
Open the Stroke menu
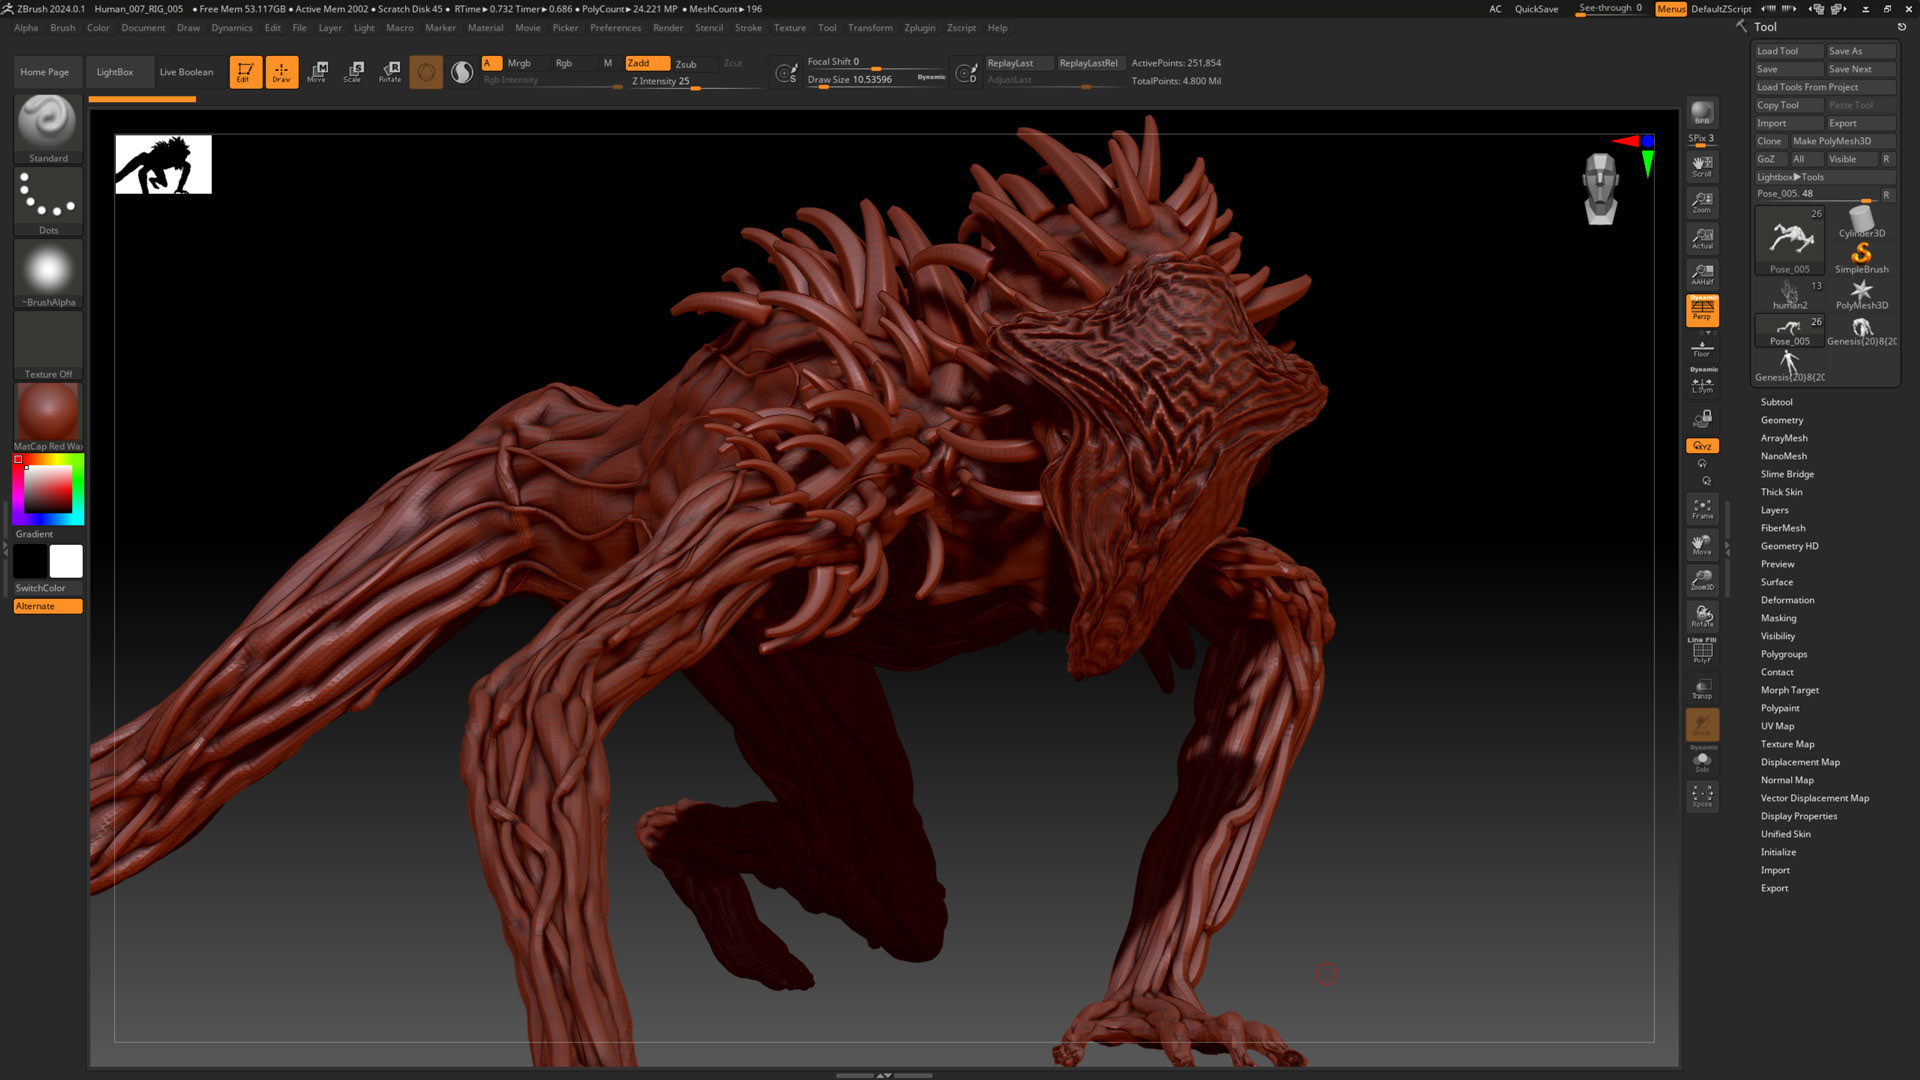(748, 28)
